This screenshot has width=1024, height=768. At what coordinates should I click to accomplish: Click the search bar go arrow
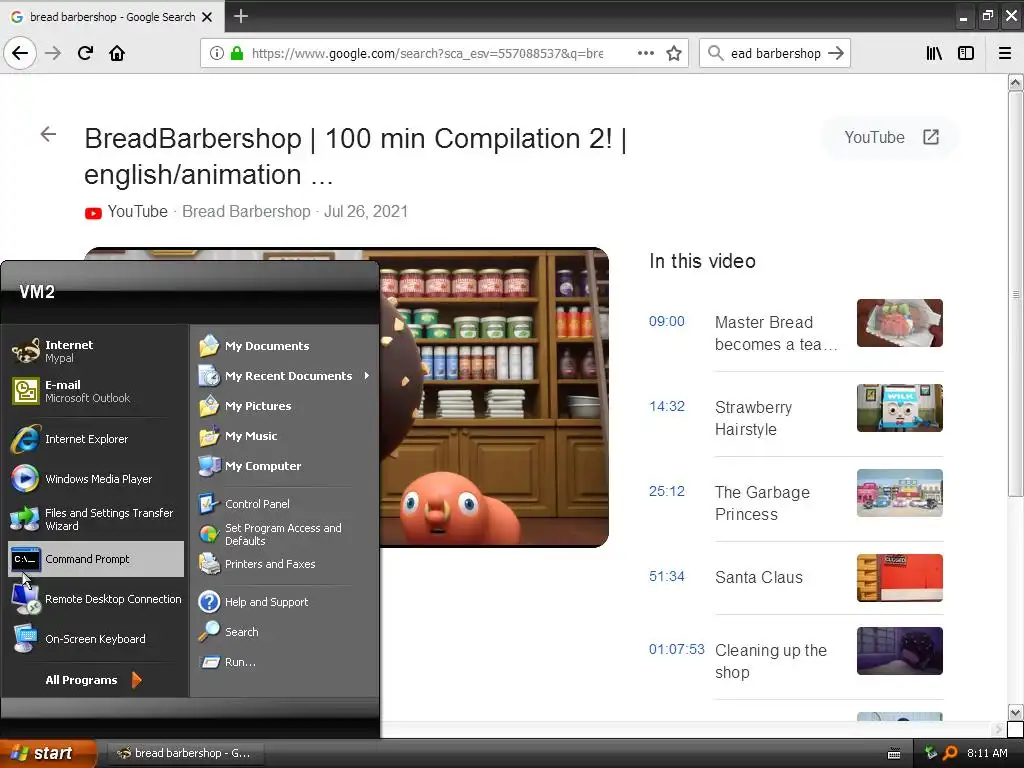836,53
